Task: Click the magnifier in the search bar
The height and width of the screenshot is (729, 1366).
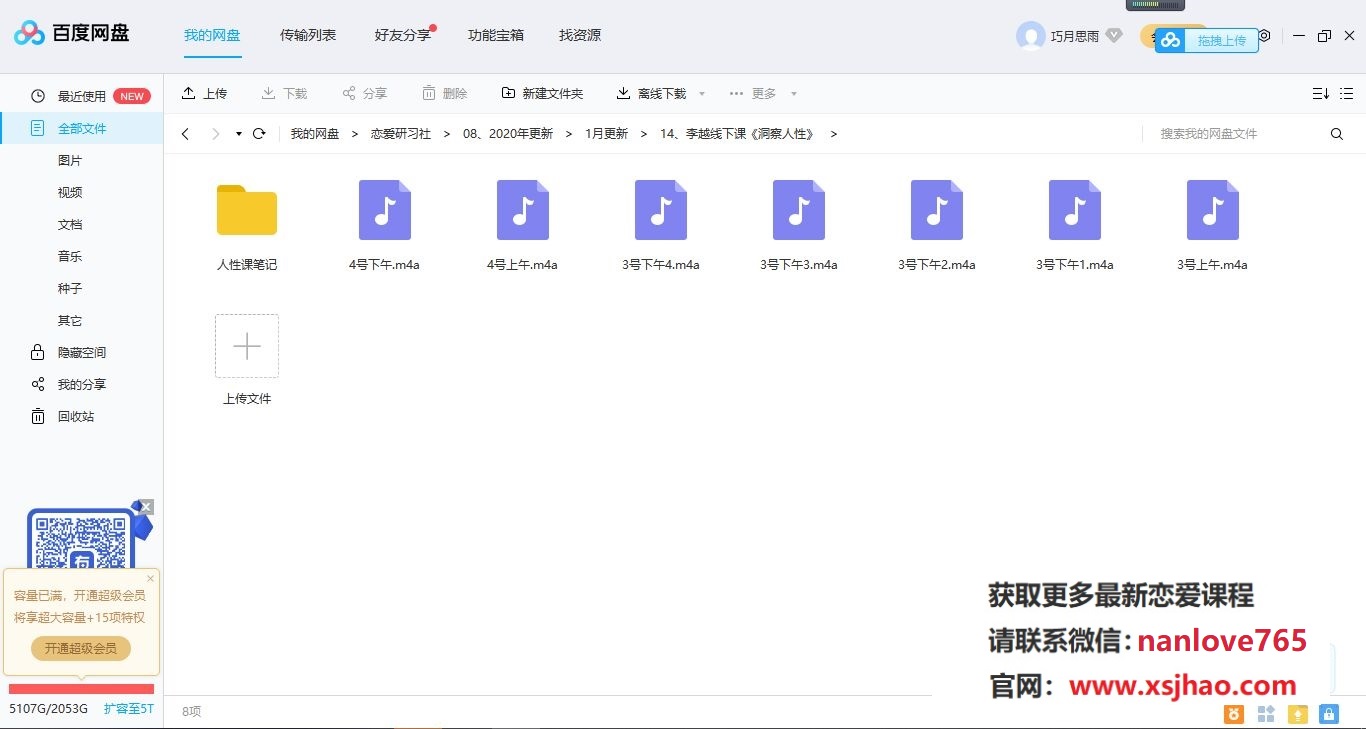Action: pyautogui.click(x=1337, y=133)
